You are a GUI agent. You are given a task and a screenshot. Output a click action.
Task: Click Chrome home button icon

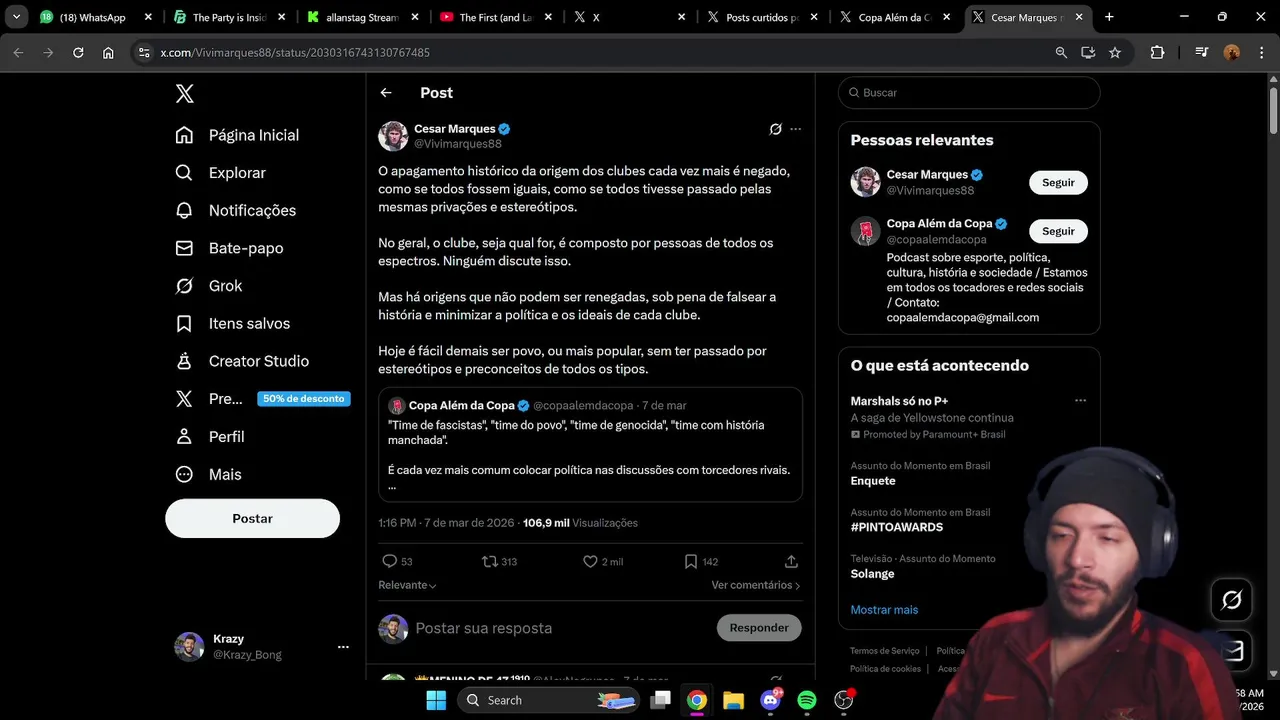pos(108,53)
